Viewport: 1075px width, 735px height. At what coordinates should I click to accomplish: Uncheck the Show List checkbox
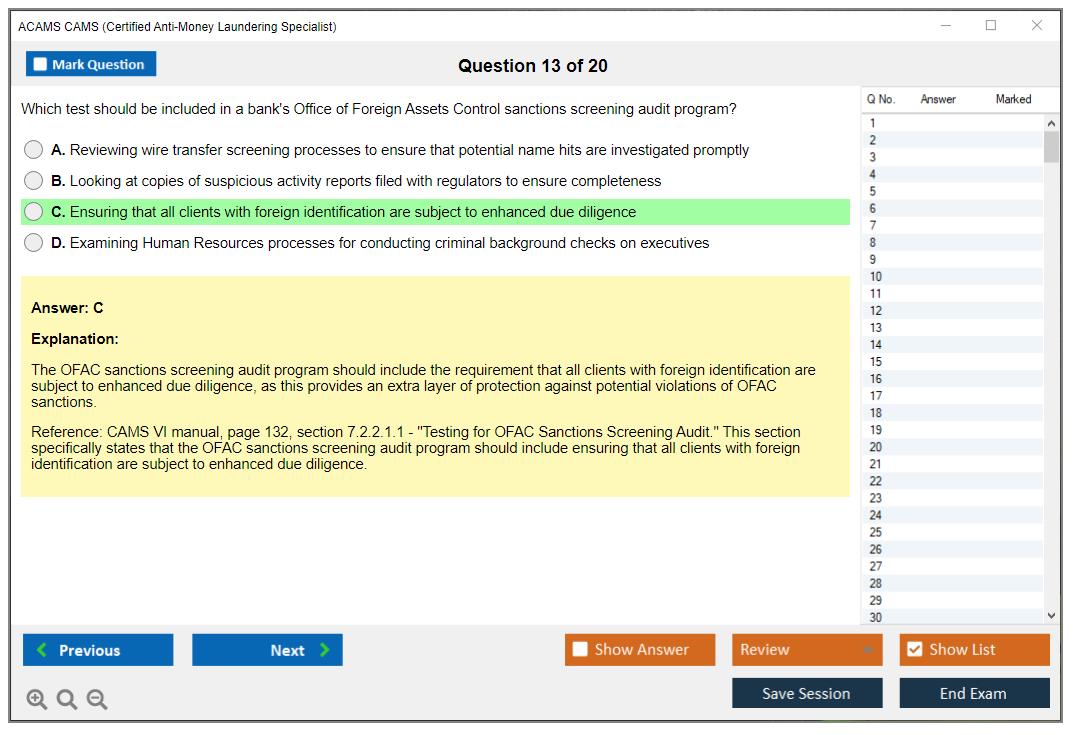pyautogui.click(x=914, y=650)
